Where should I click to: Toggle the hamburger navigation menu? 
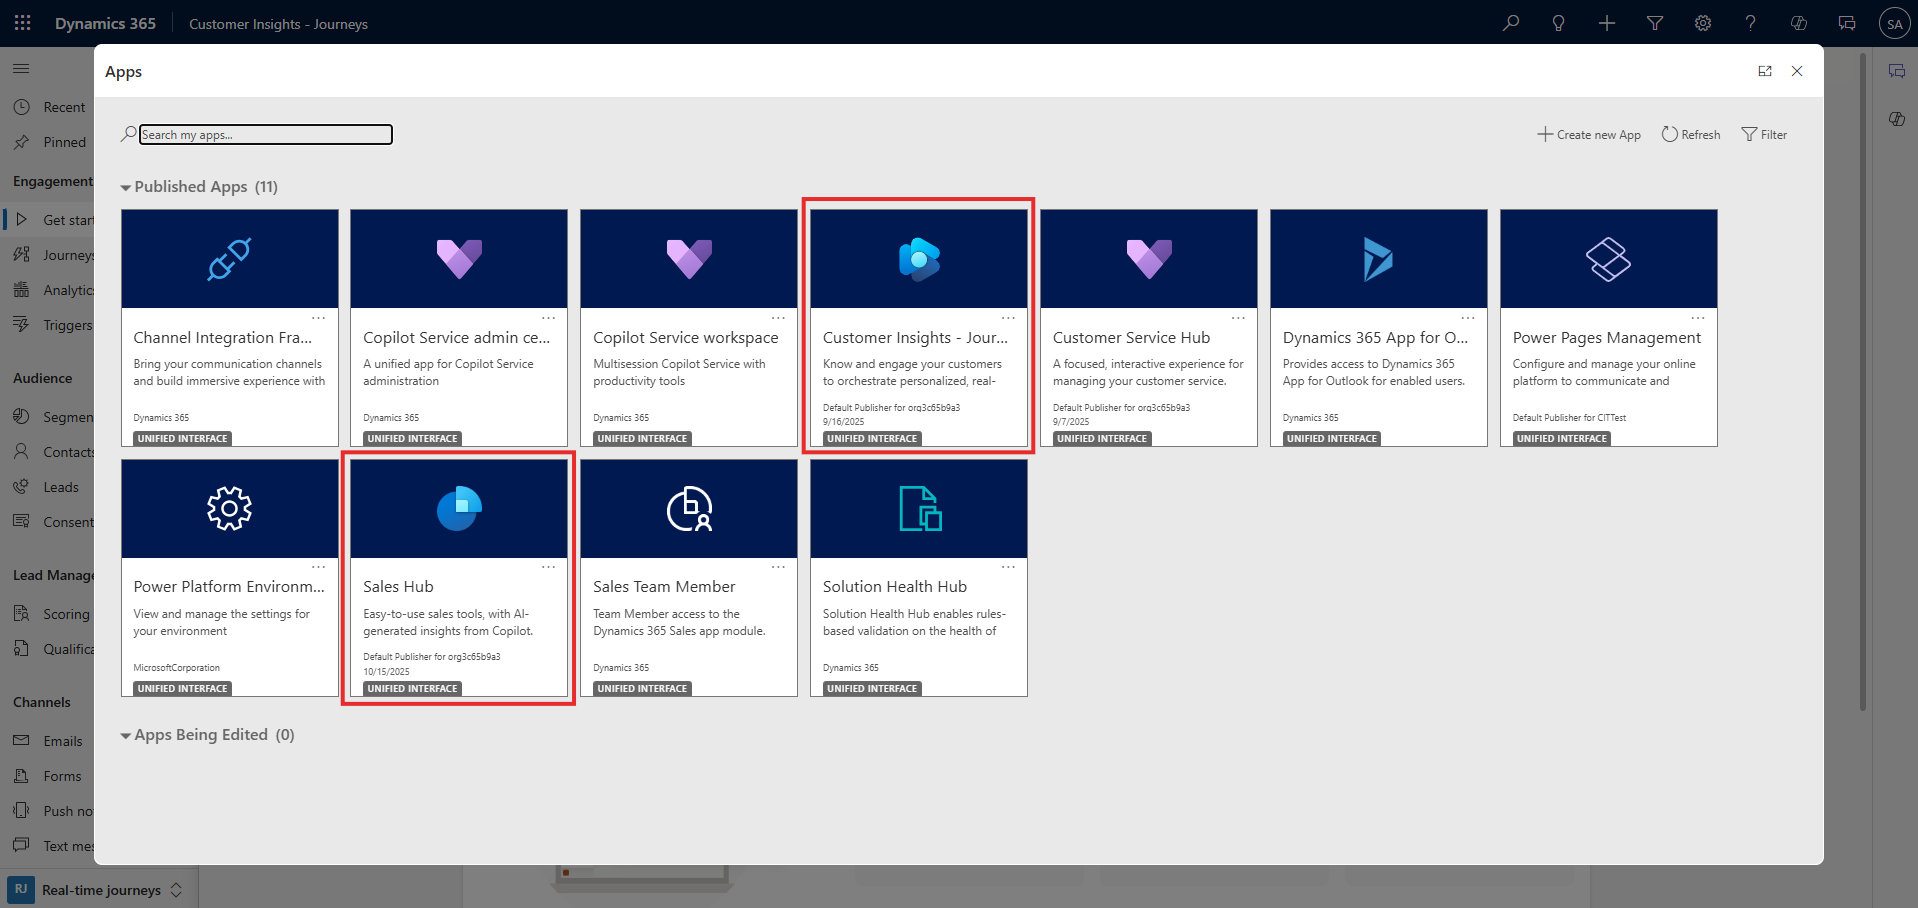tap(21, 69)
